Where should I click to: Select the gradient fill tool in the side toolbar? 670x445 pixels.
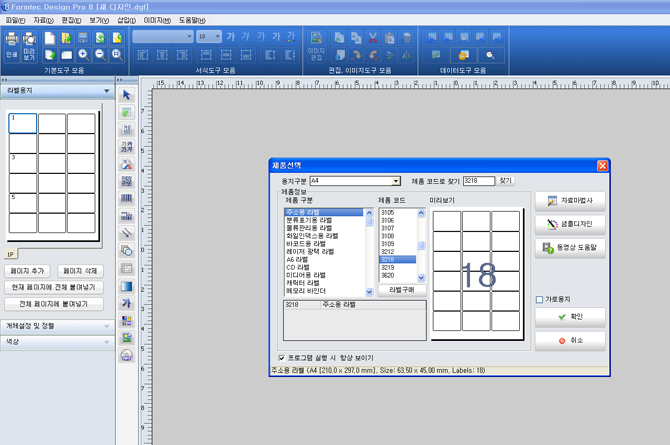(x=126, y=286)
